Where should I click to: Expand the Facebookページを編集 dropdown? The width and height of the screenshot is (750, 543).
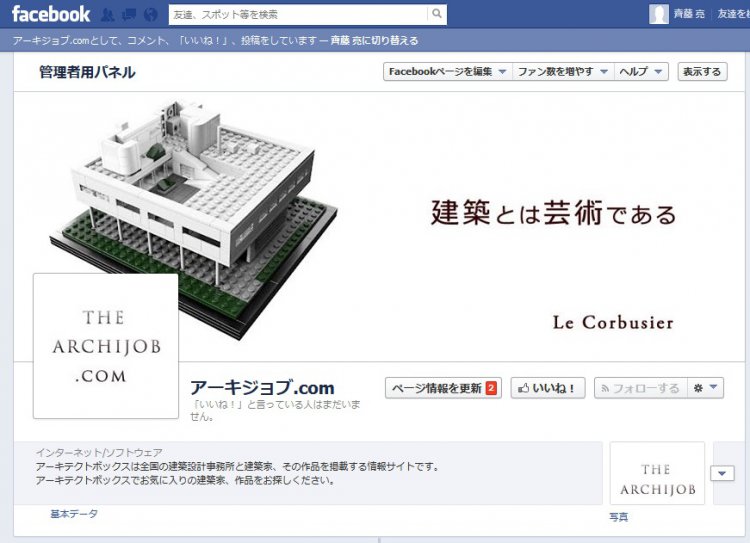(x=448, y=72)
